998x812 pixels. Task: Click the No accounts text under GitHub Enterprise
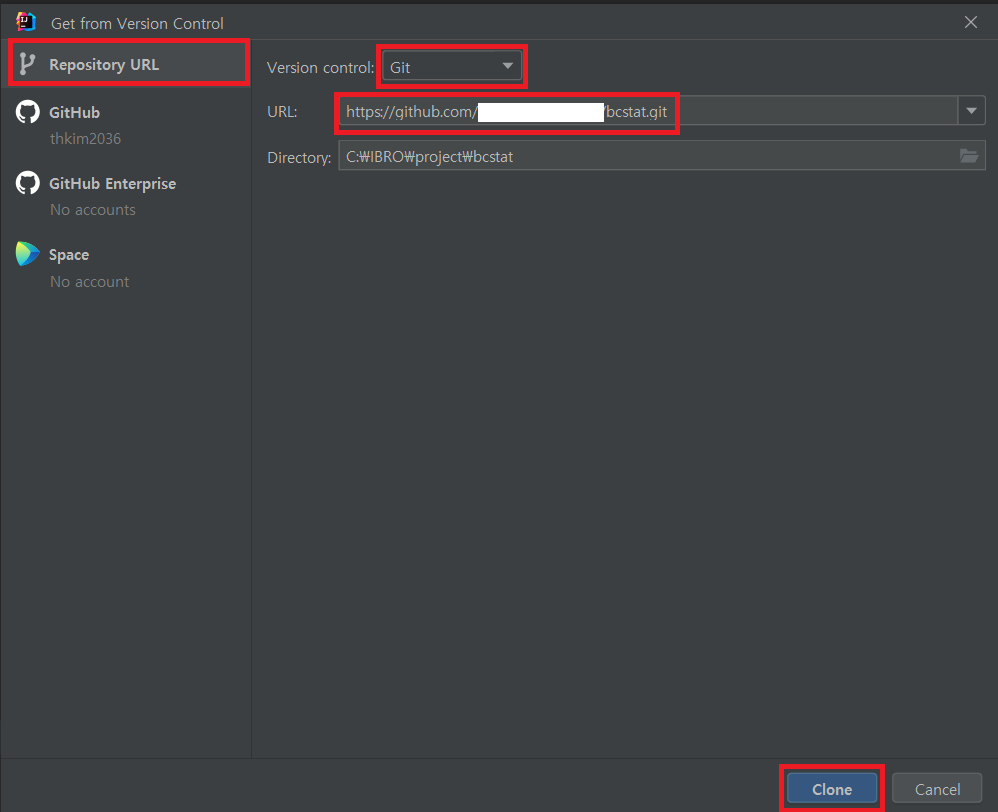point(93,210)
